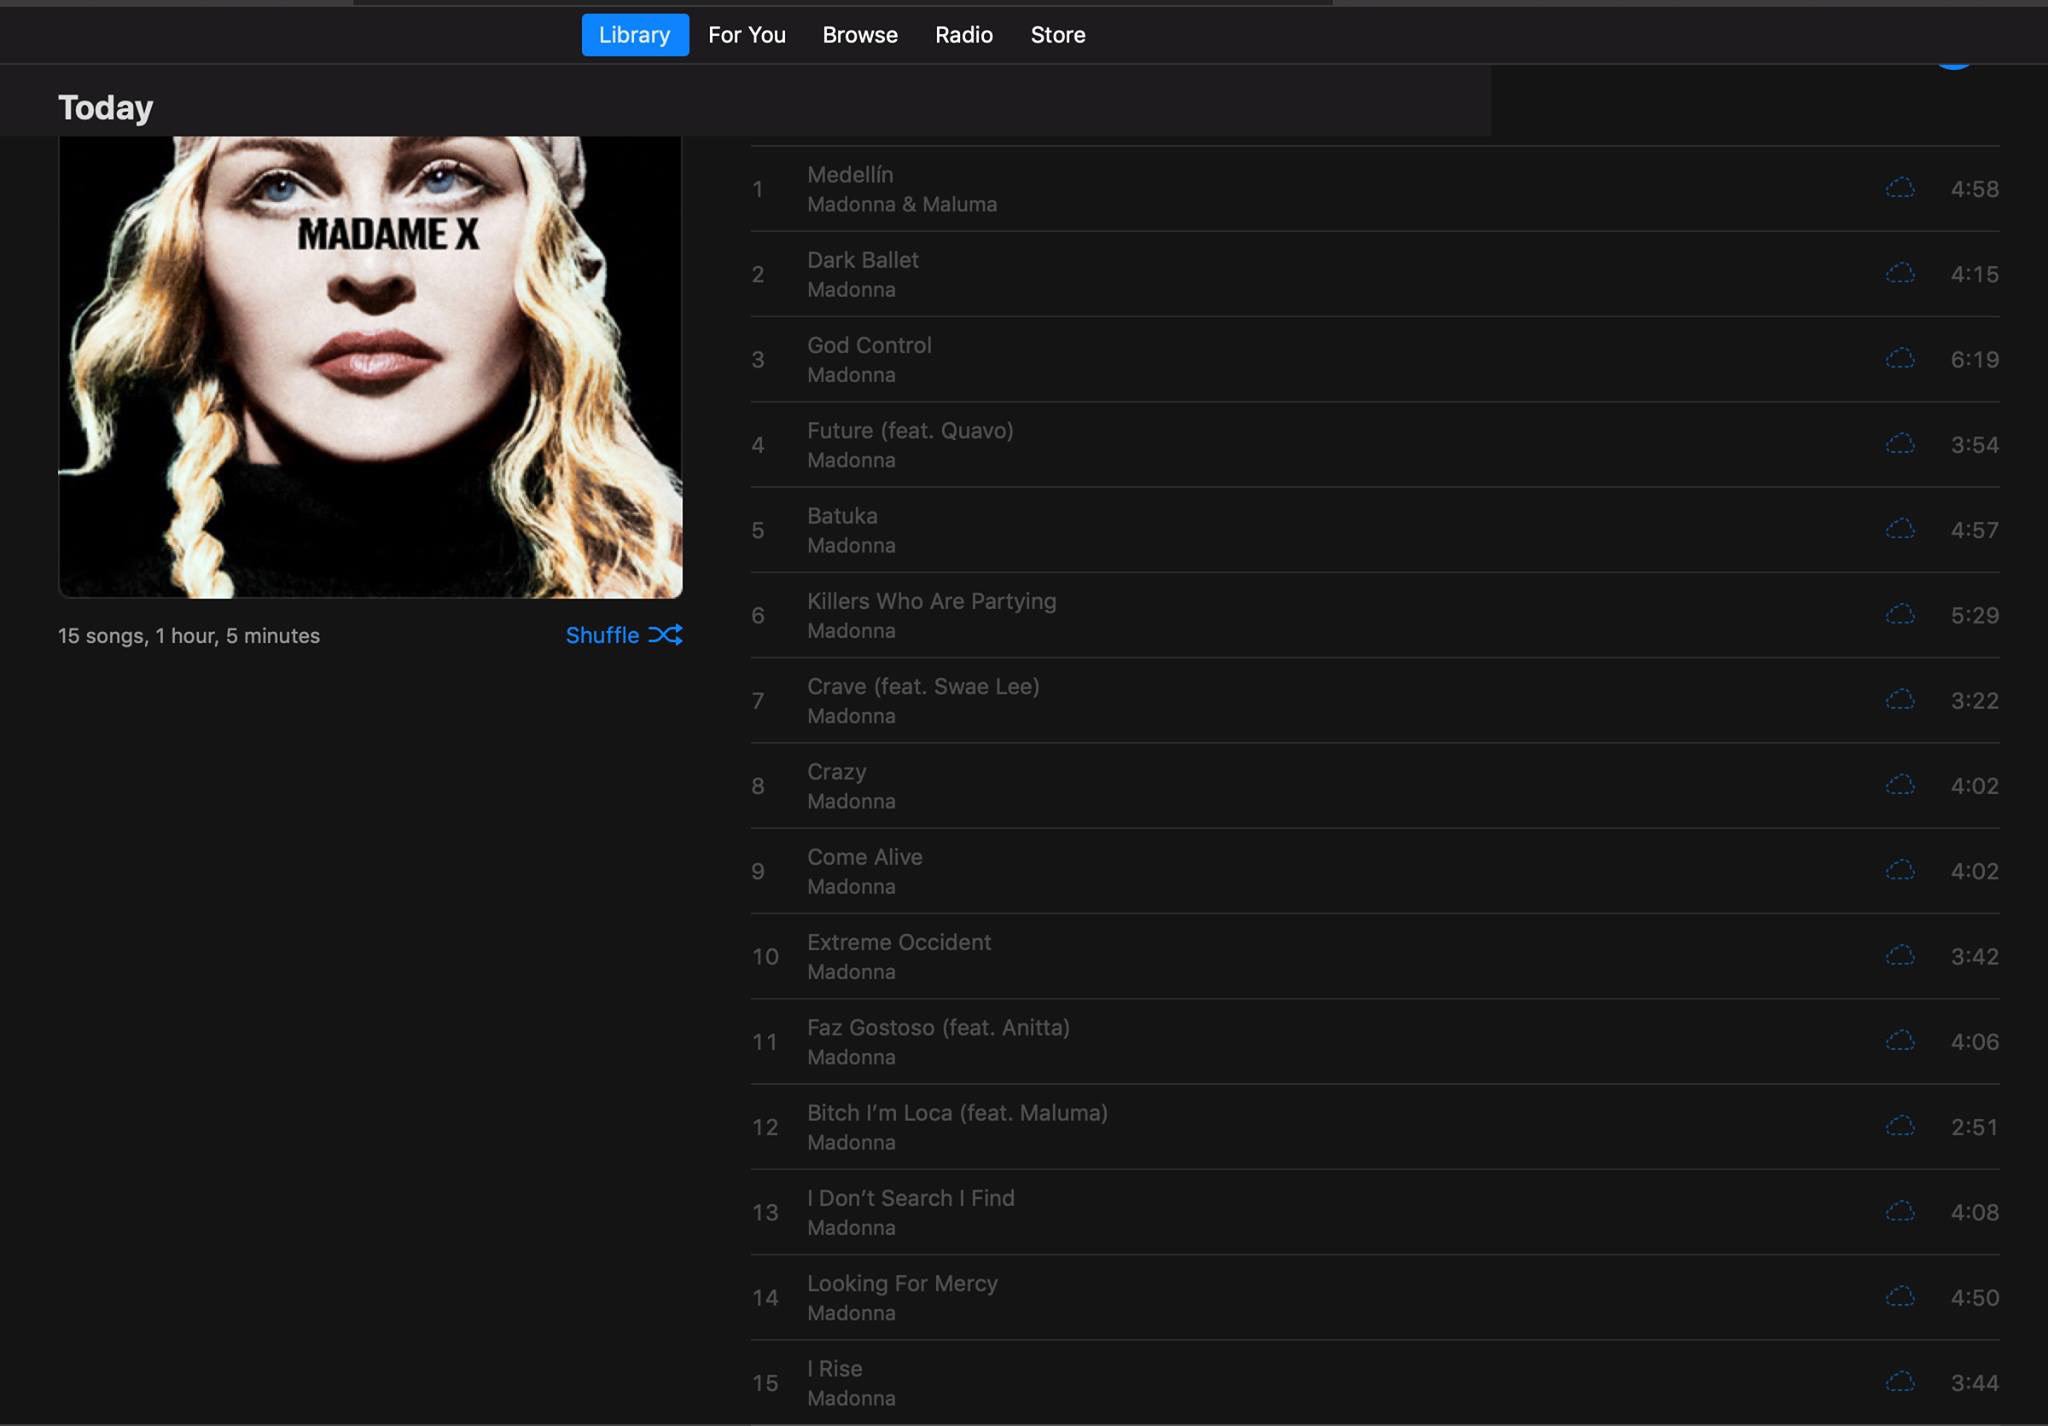Click the cloud download icon for Medellín

click(1900, 188)
